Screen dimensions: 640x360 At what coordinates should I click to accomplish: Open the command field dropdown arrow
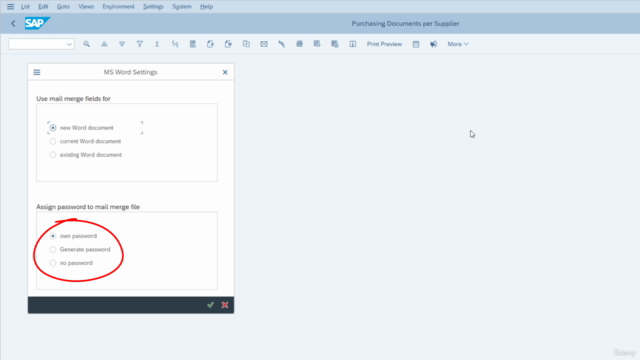[69, 44]
